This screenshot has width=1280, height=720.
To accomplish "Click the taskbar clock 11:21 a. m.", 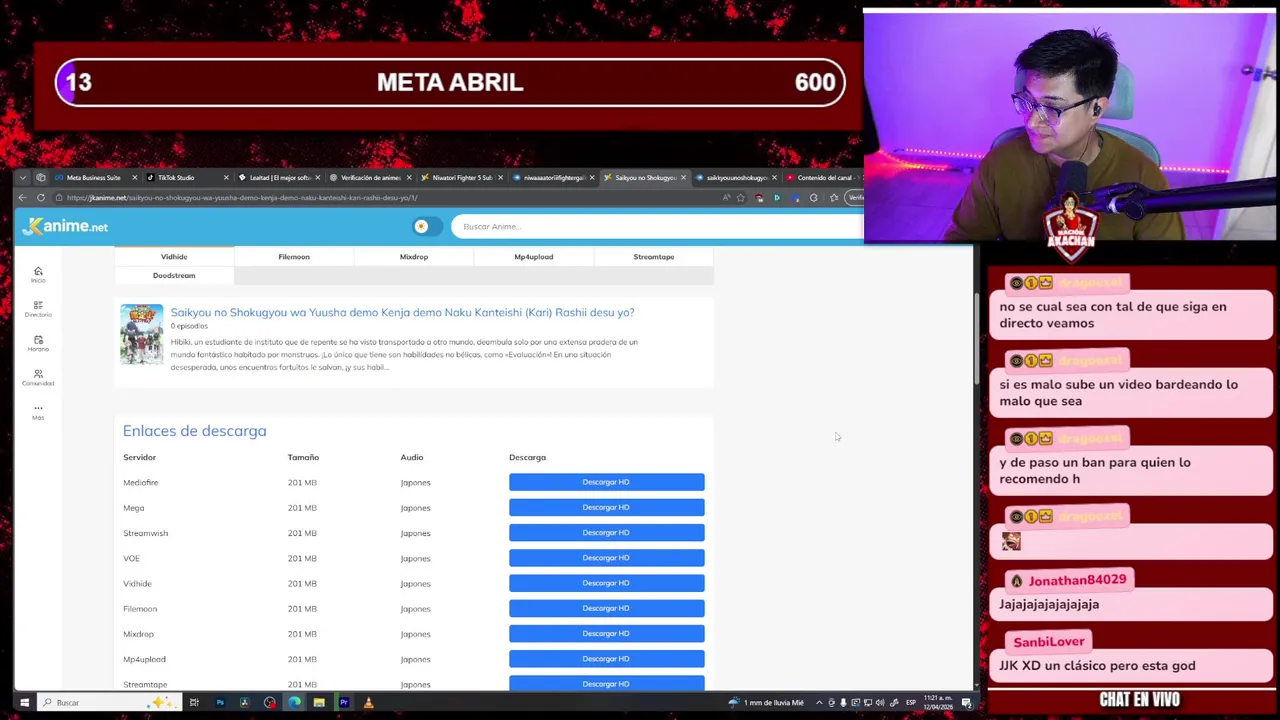I will [938, 702].
